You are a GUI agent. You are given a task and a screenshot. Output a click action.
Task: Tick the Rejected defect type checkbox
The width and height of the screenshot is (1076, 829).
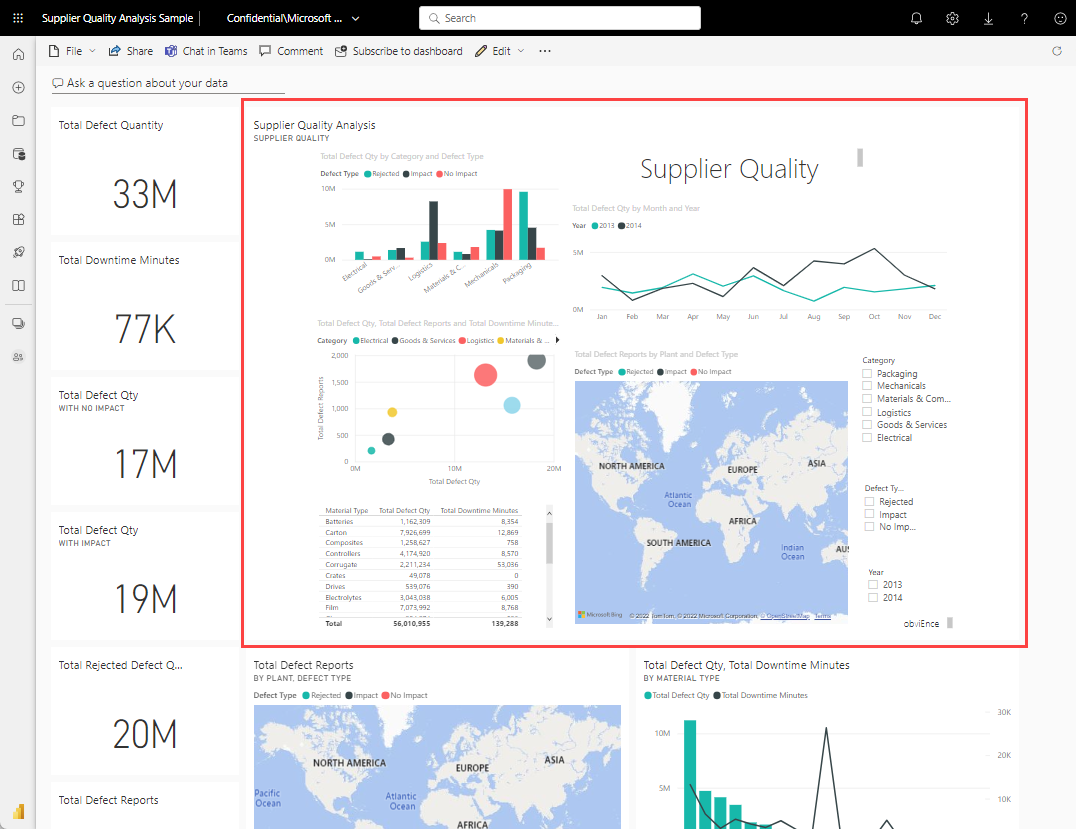click(x=870, y=502)
